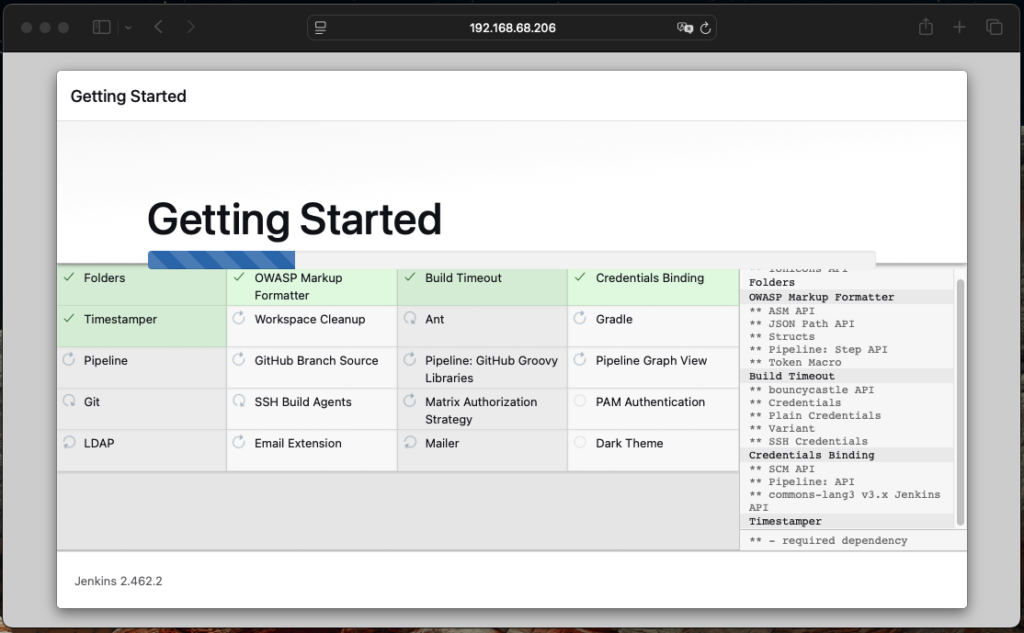Click the spinner icon beside LDAP
Screen dimensions: 1024x633
tap(69, 442)
